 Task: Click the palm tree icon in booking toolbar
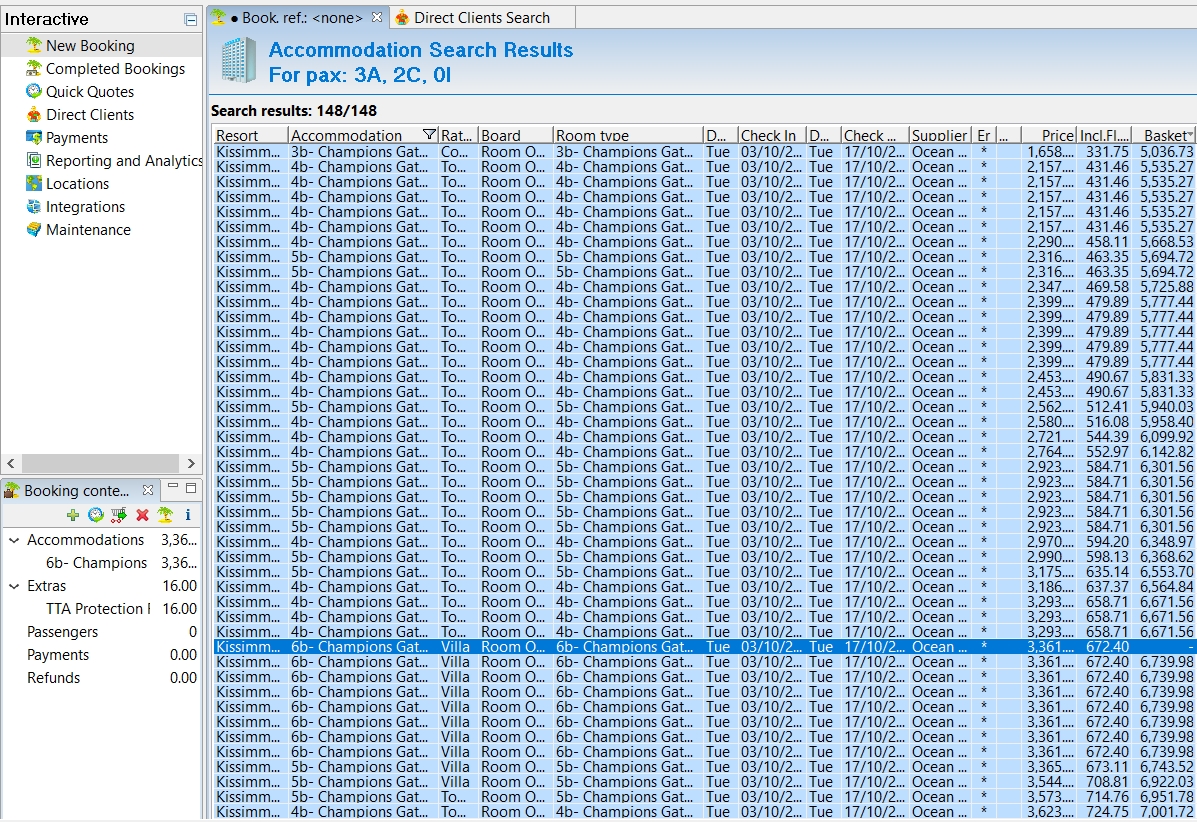click(x=165, y=515)
